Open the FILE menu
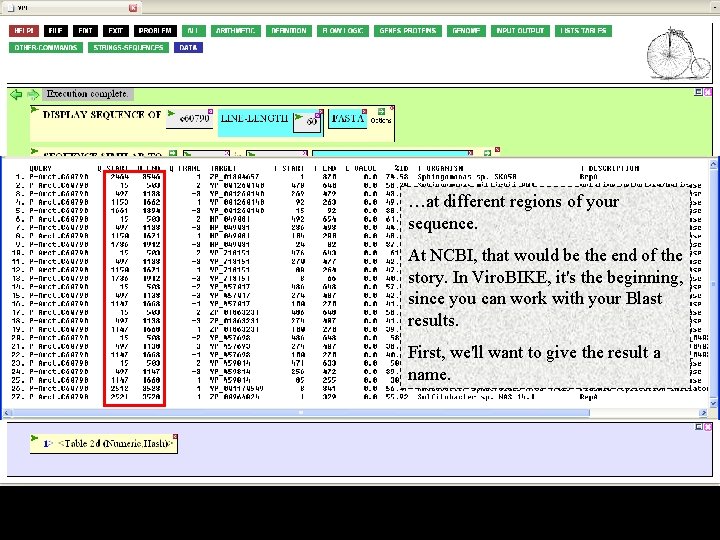This screenshot has height=540, width=720. pos(56,31)
